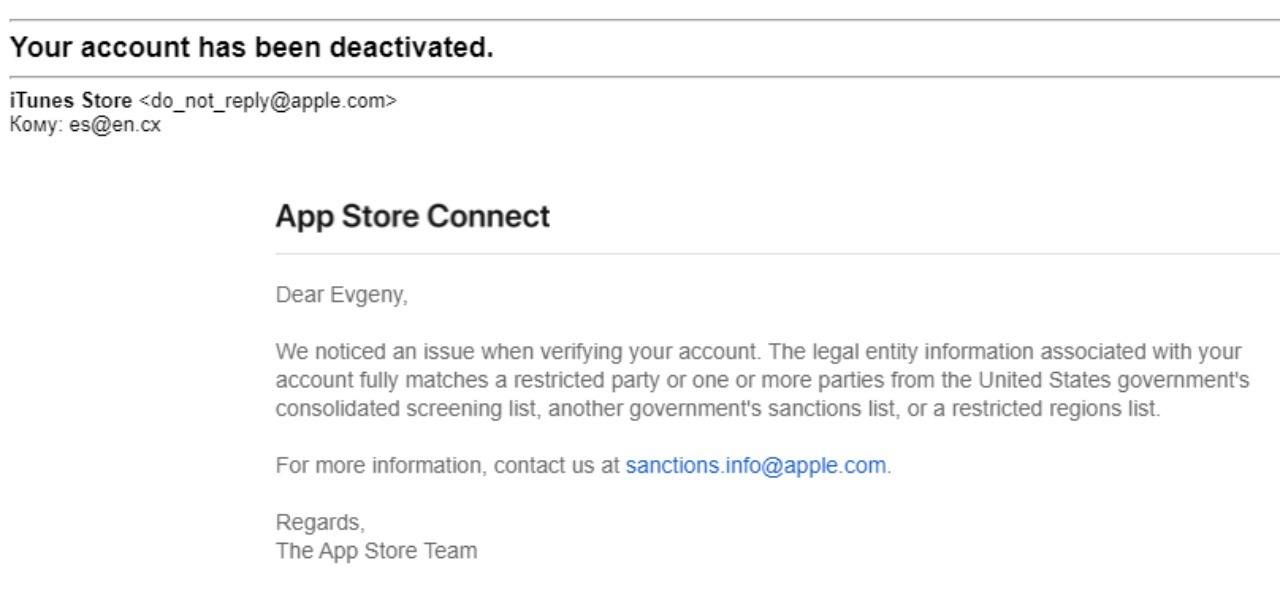The image size is (1280, 590).
Task: Click the subject line 'Your account has been deactivated.'
Action: [251, 47]
